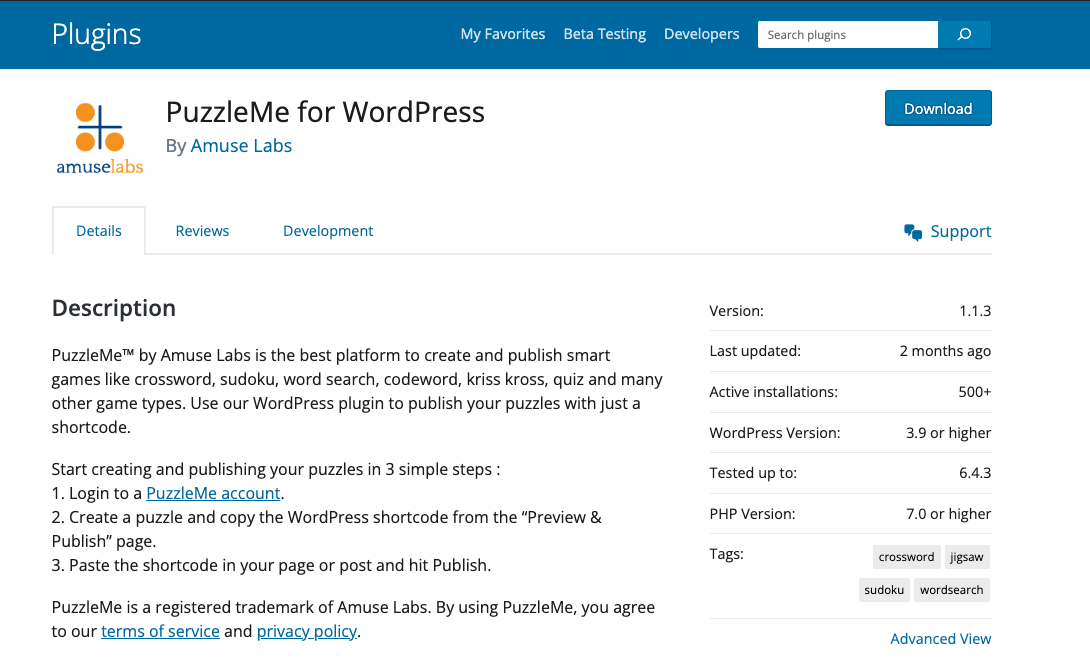1090x672 pixels.
Task: Open the privacy policy link
Action: click(306, 630)
